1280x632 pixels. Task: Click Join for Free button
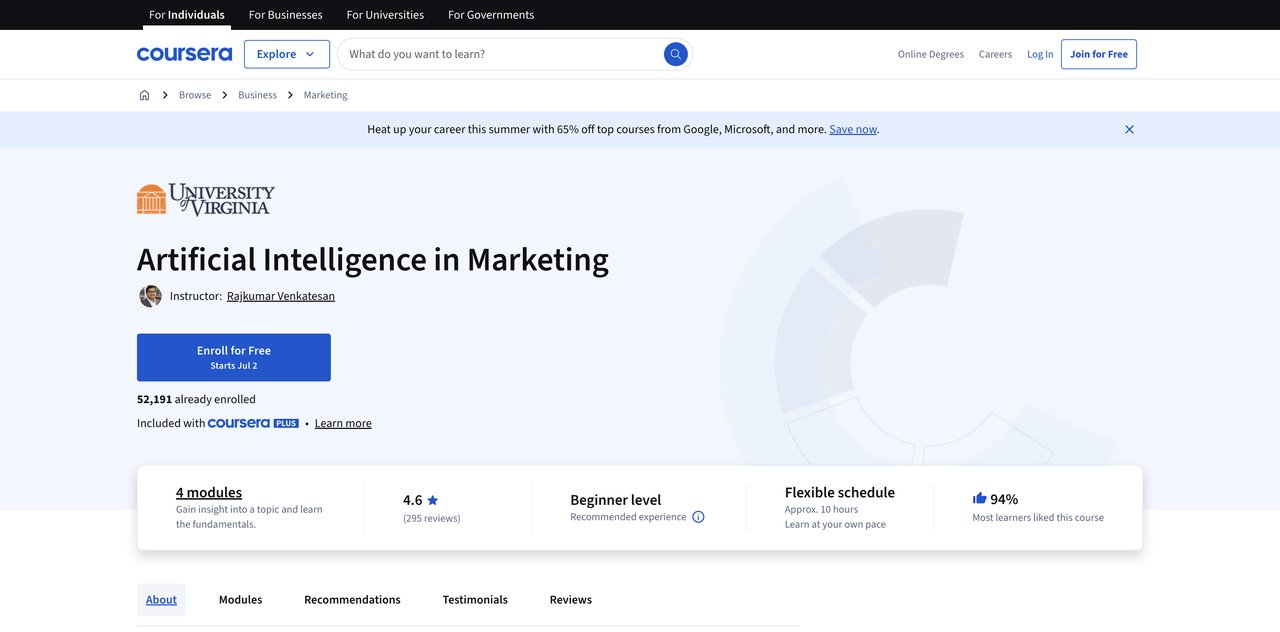[x=1099, y=54]
